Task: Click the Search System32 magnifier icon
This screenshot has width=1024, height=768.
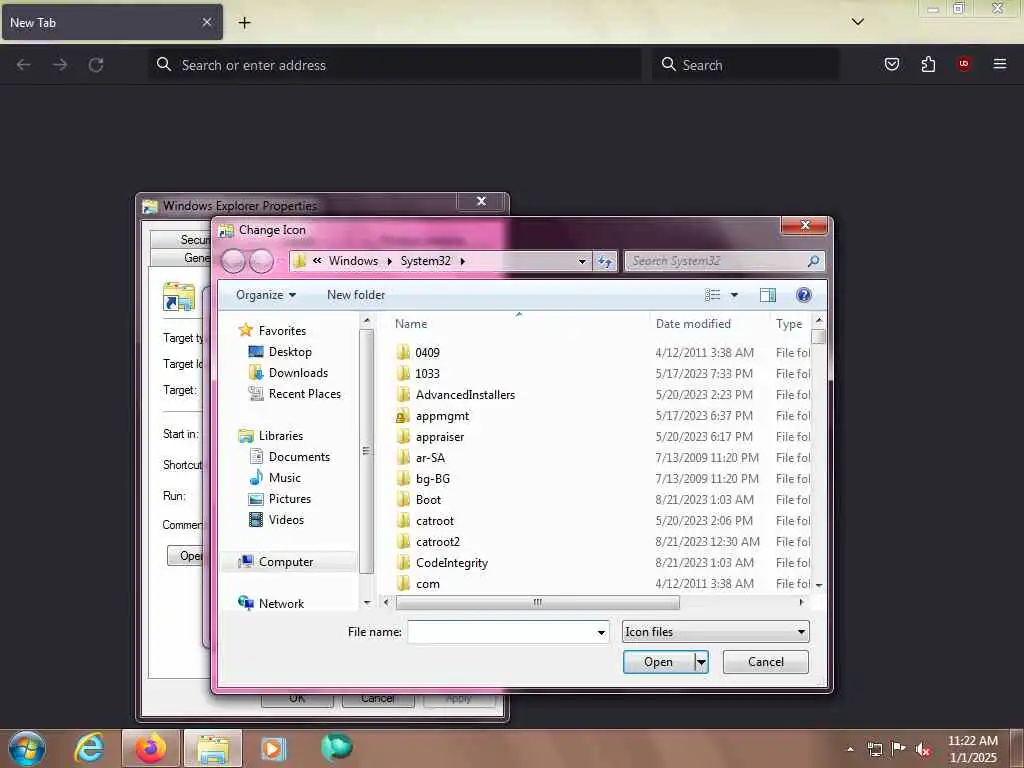Action: 813,261
